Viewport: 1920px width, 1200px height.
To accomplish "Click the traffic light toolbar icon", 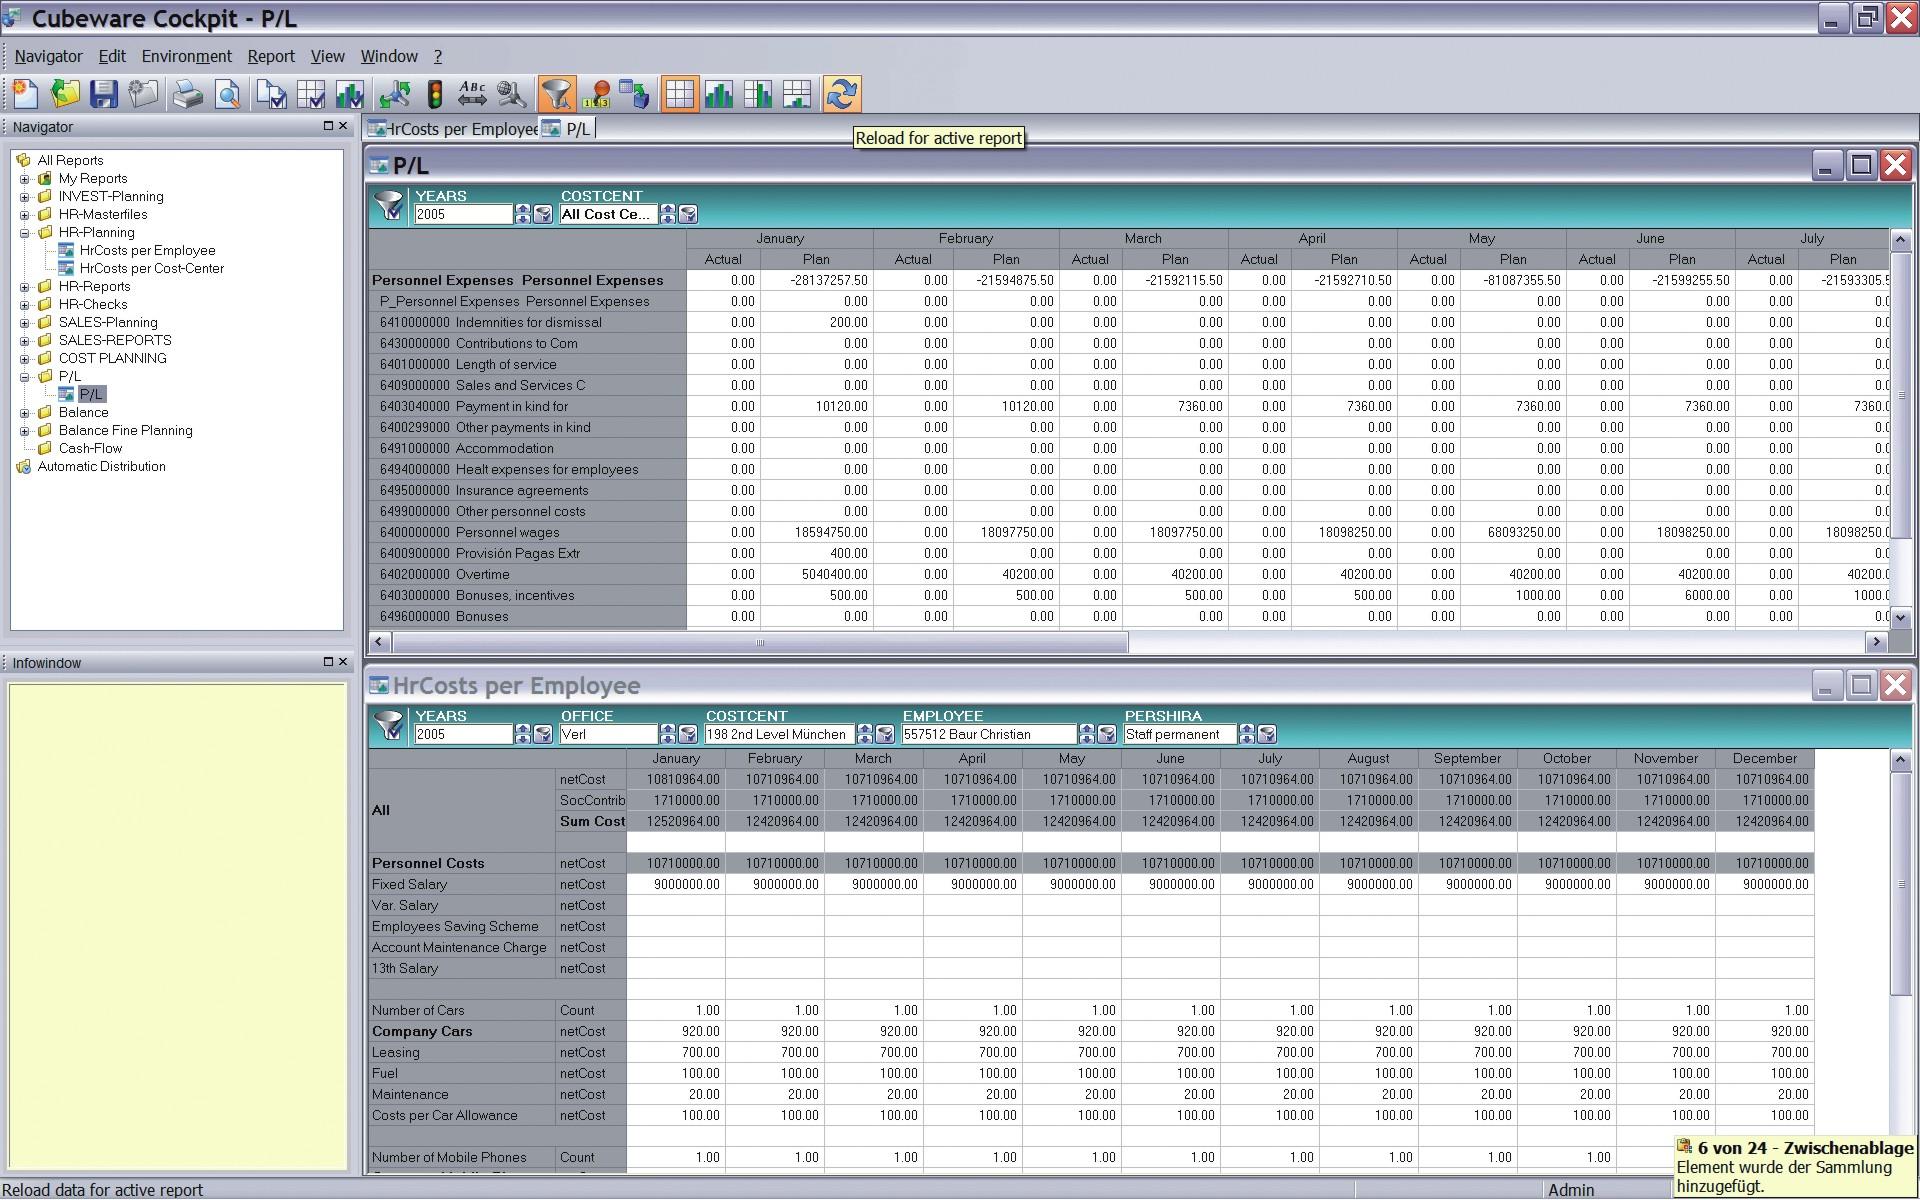I will click(435, 94).
